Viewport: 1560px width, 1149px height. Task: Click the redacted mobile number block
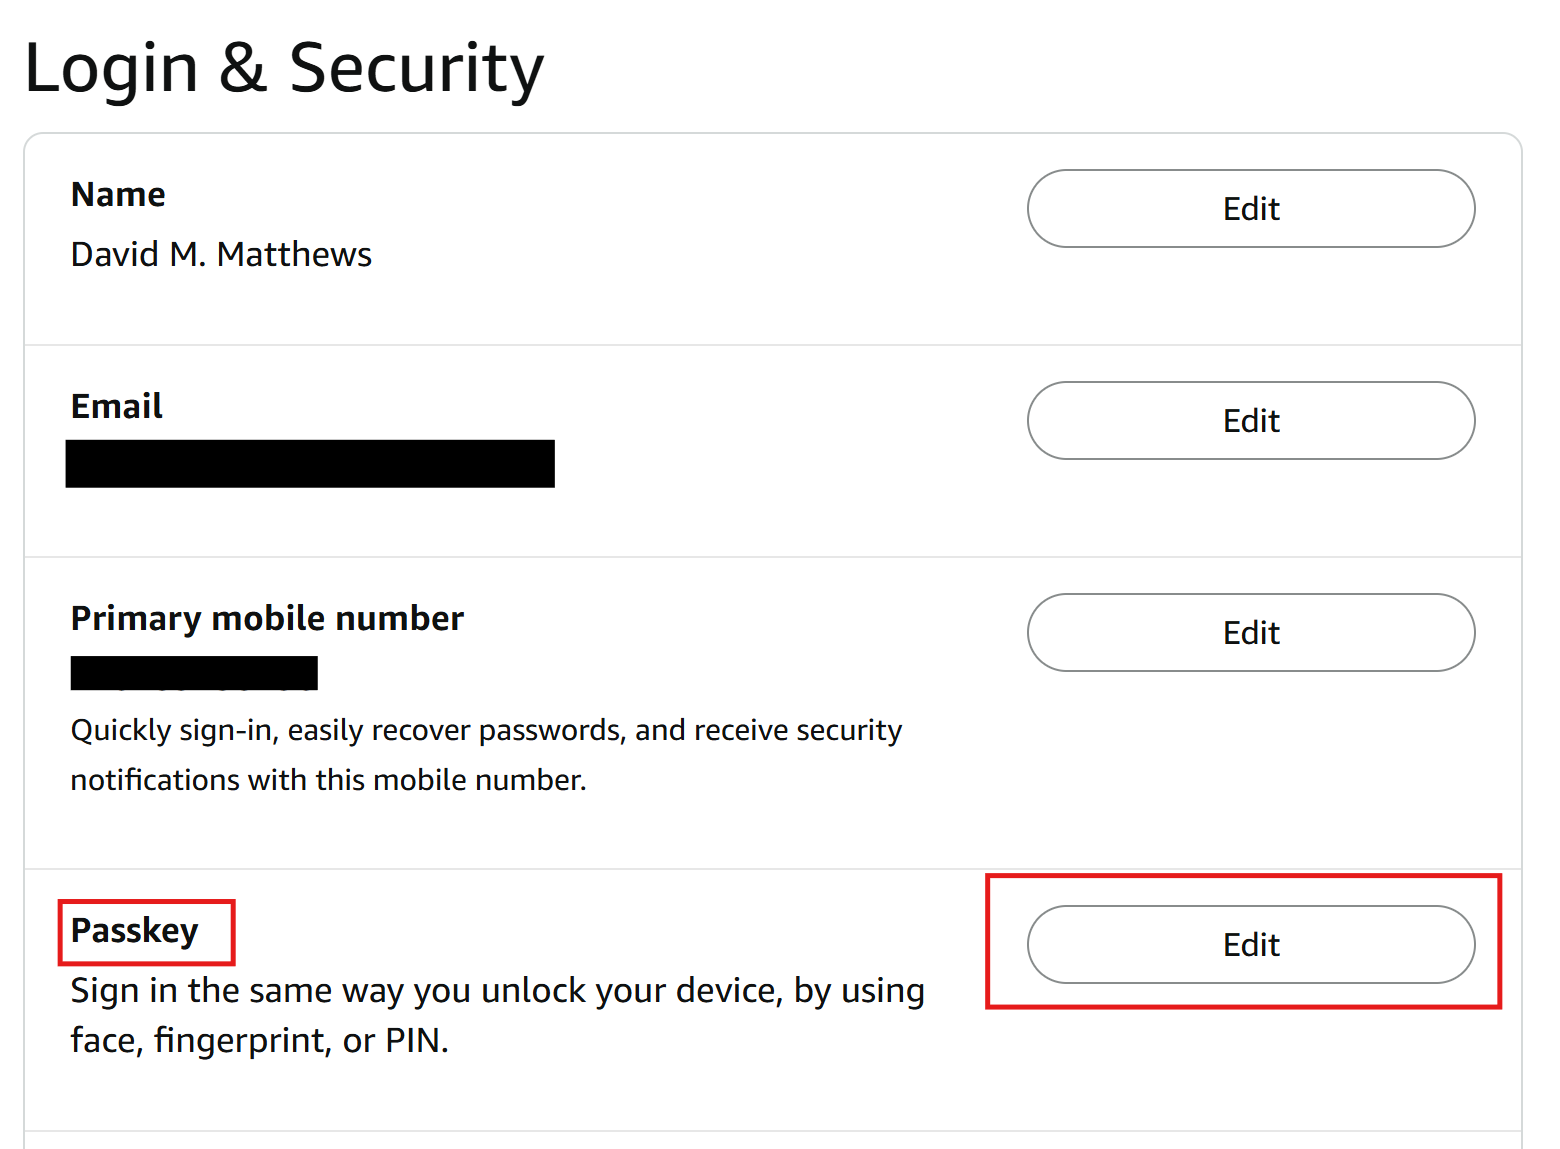pos(194,673)
